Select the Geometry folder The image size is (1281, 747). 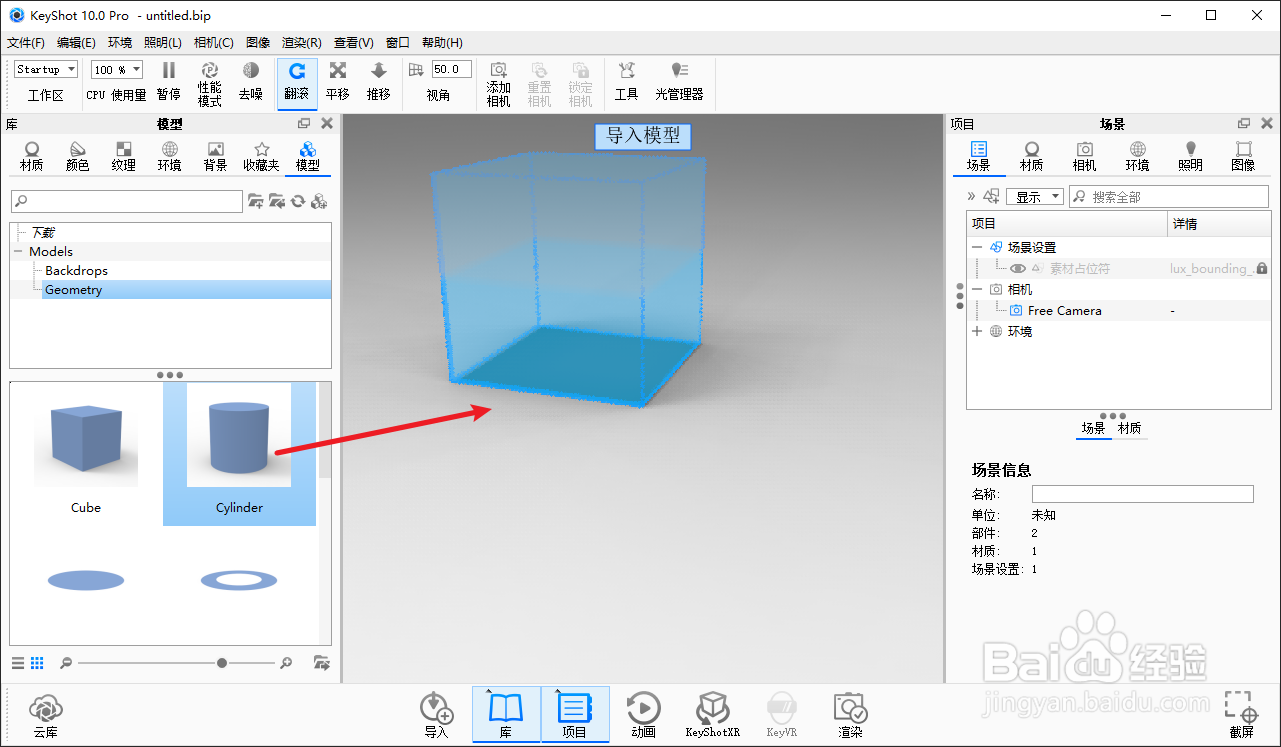click(x=73, y=290)
